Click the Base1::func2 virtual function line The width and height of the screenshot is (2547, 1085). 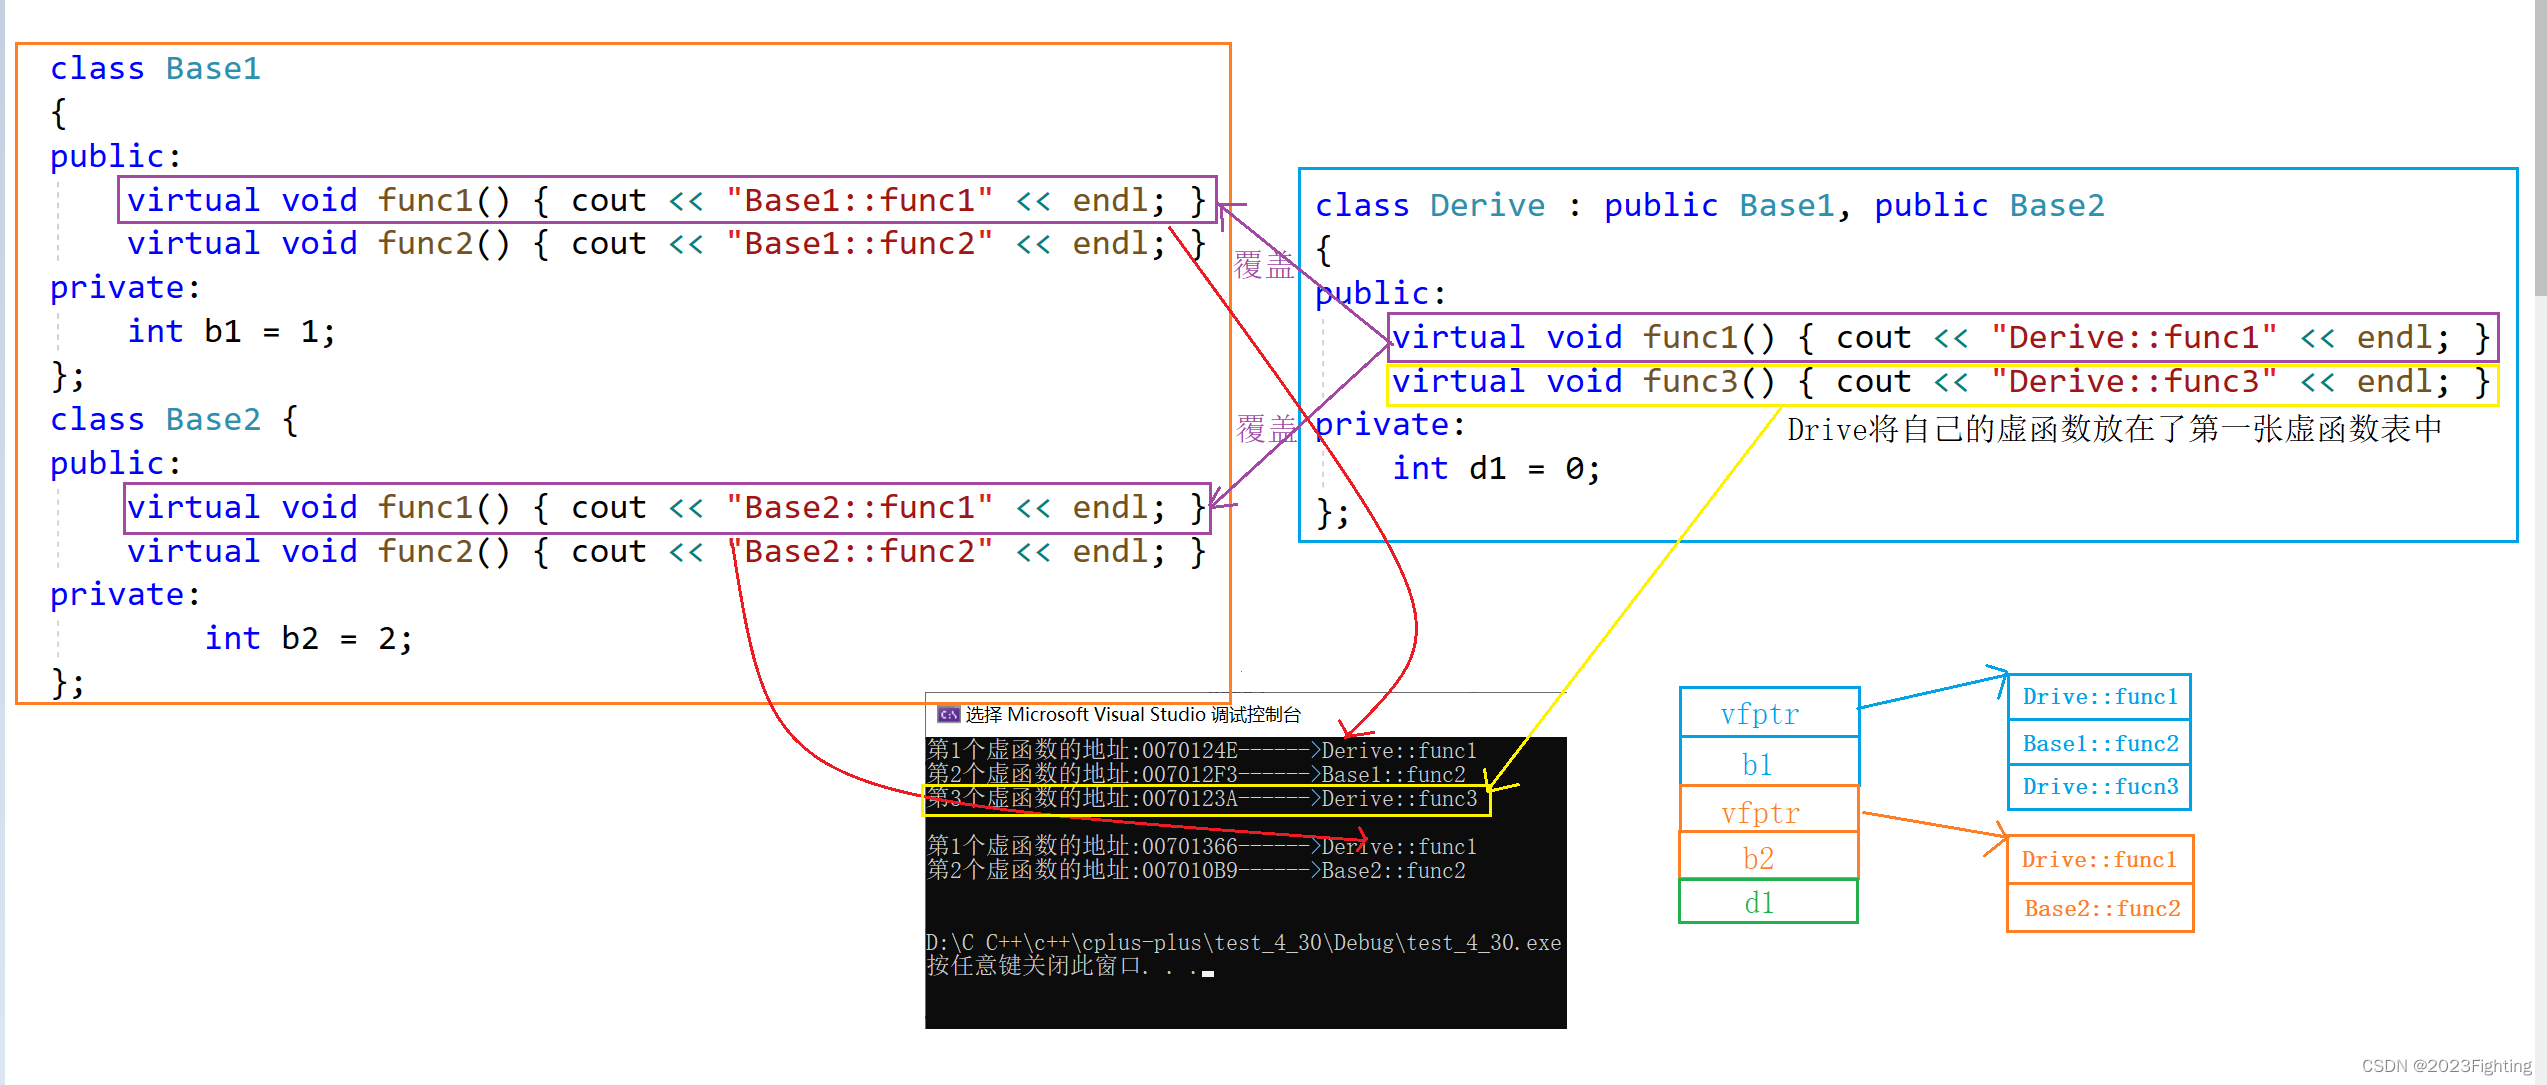pos(667,243)
